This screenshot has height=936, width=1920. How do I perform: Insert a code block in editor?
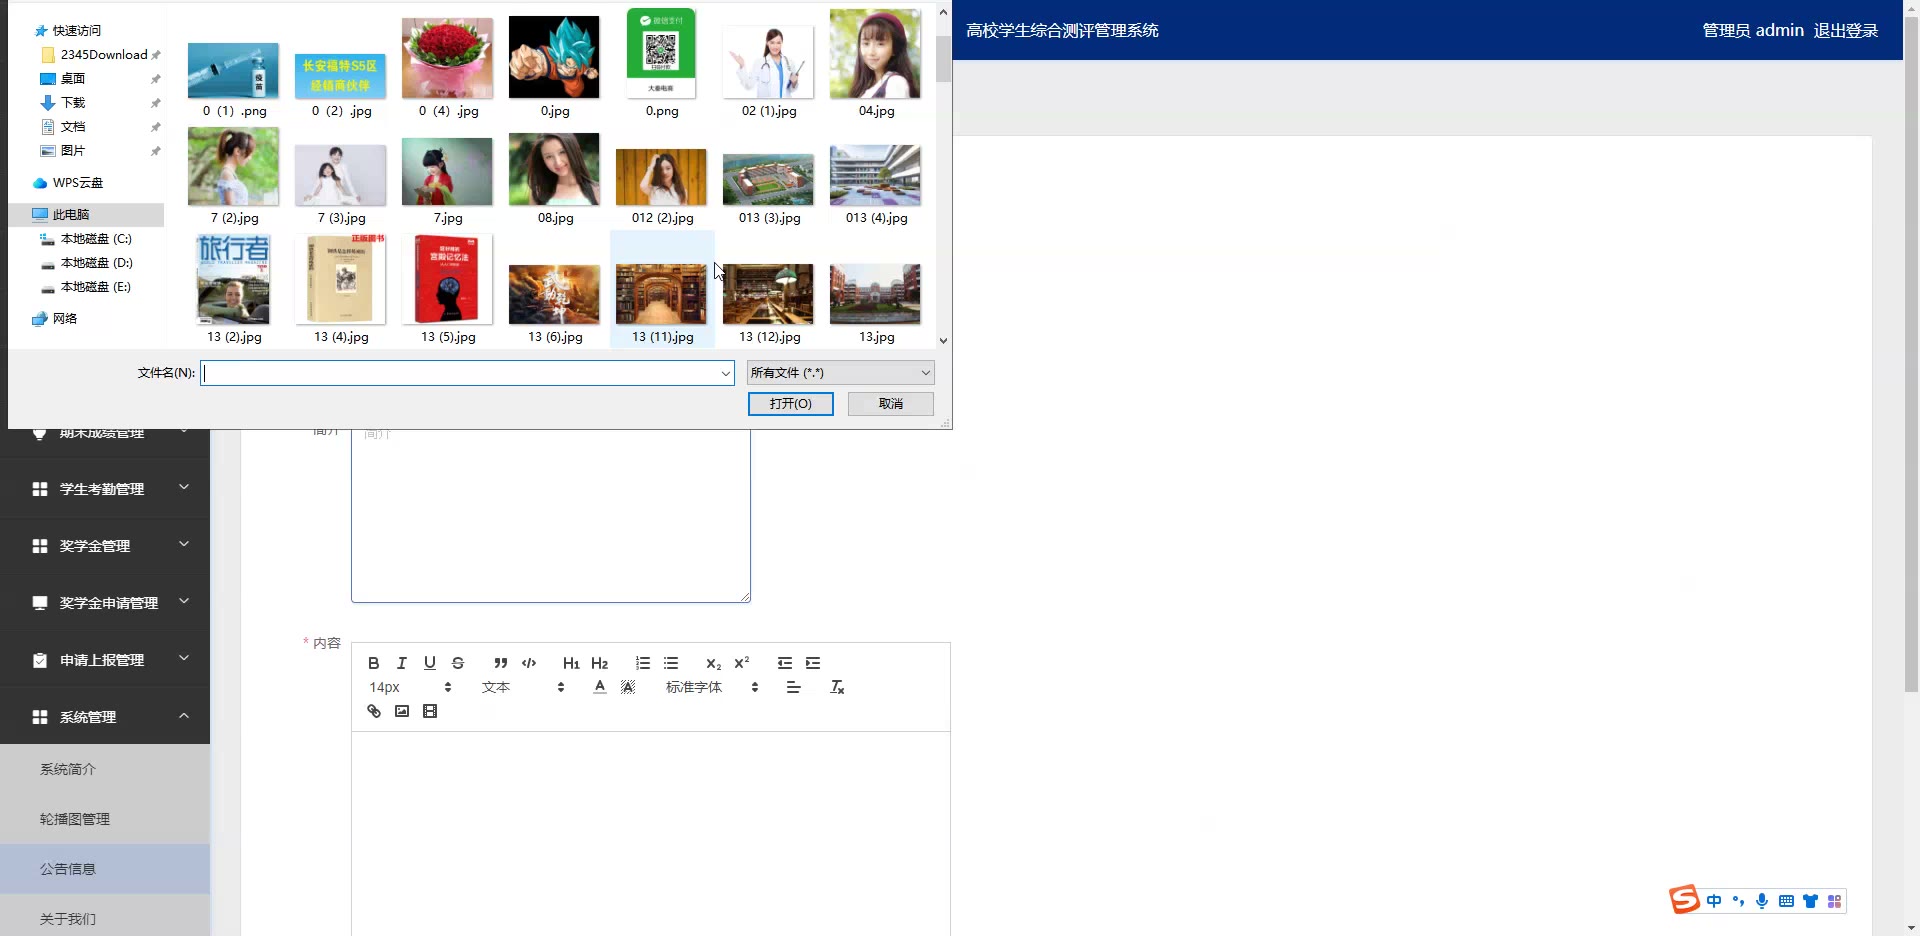tap(528, 663)
